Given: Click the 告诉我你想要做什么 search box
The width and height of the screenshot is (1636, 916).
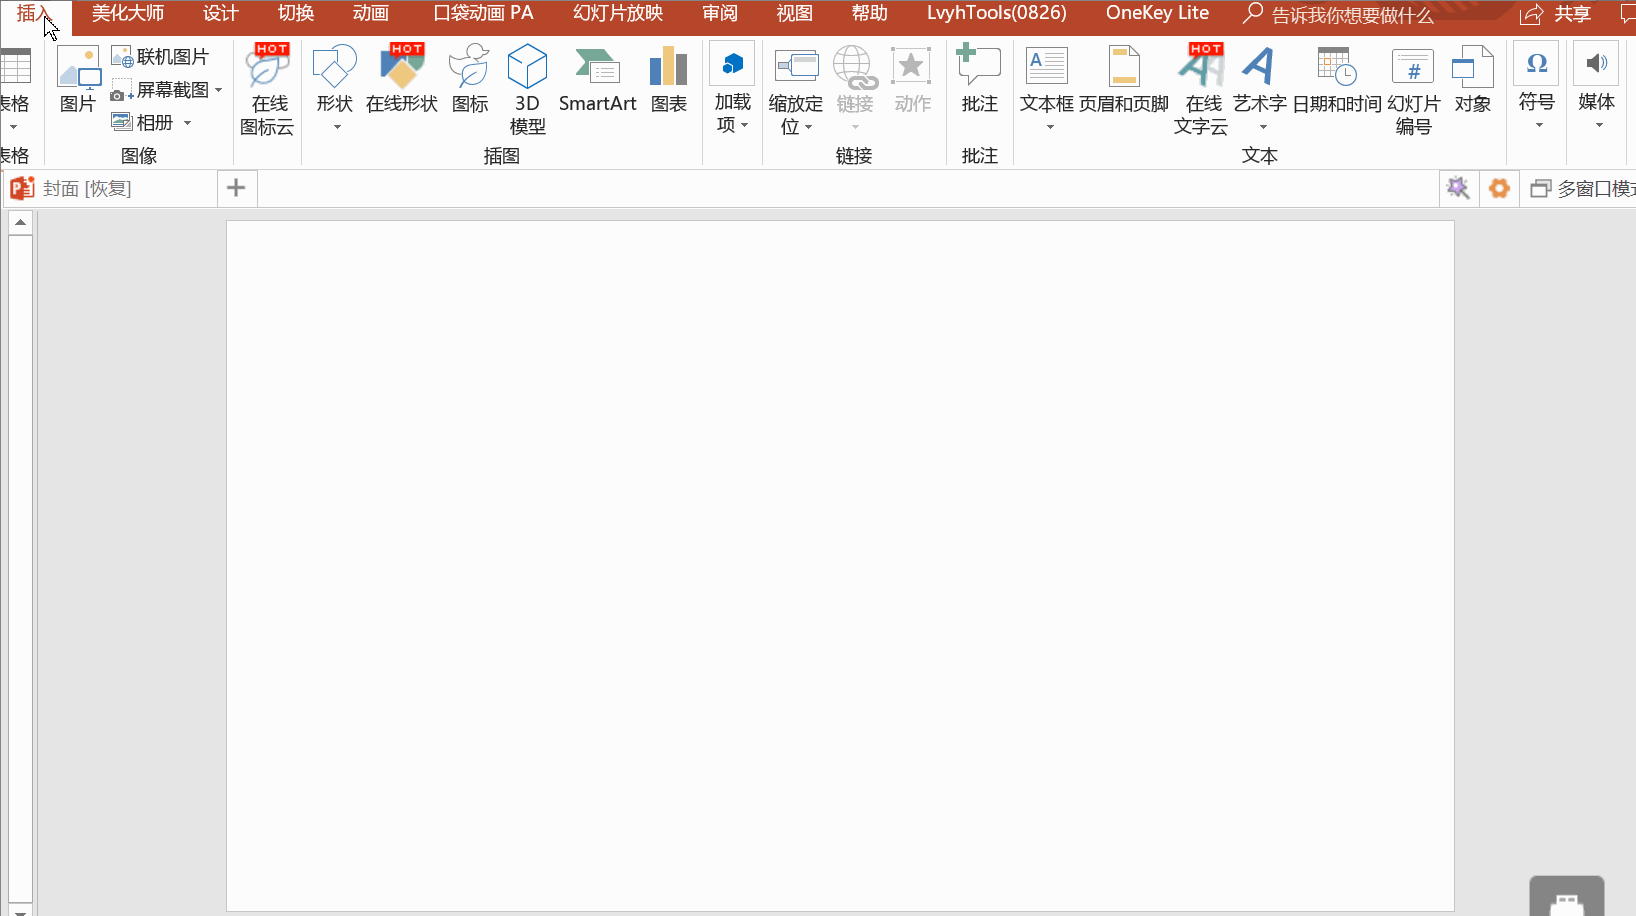Looking at the screenshot, I should pyautogui.click(x=1340, y=15).
